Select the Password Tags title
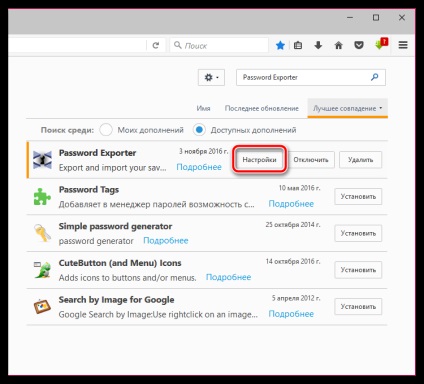 [x=89, y=190]
